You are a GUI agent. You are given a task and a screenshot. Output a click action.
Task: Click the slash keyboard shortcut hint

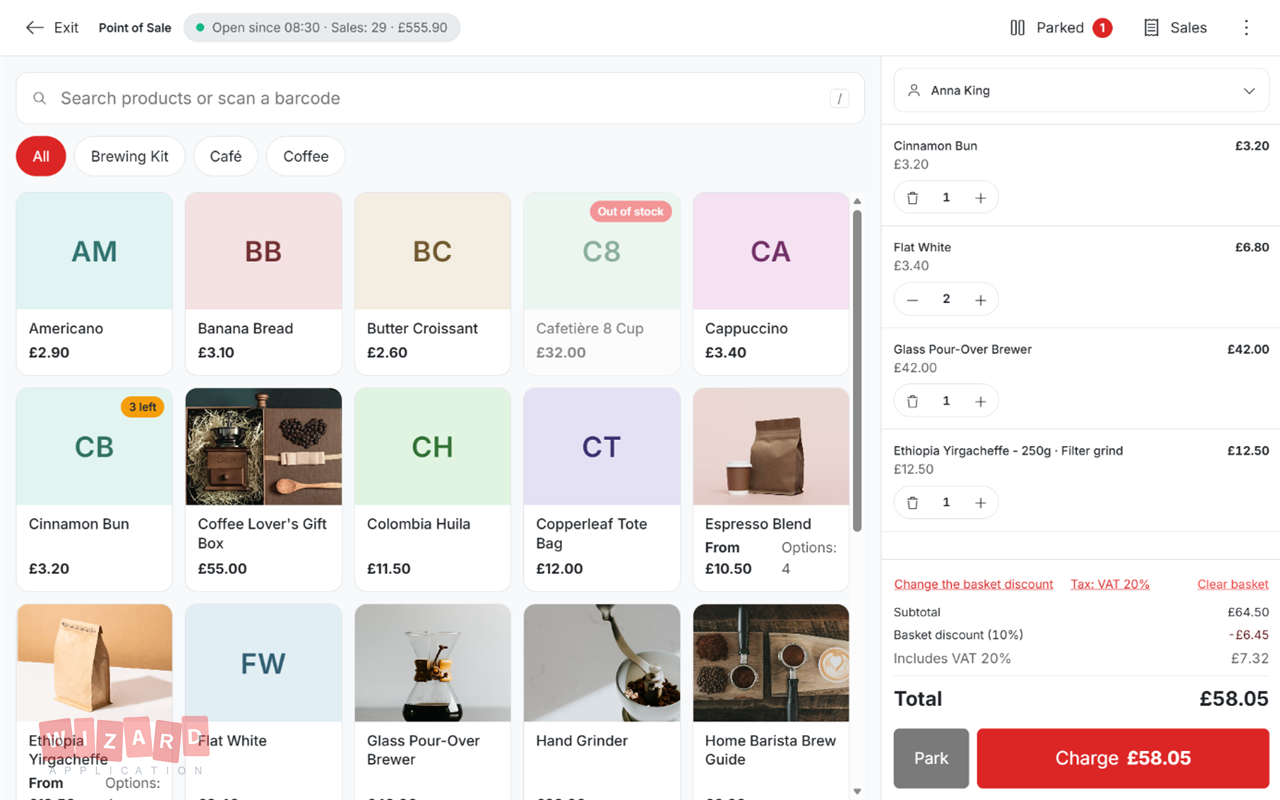point(839,98)
